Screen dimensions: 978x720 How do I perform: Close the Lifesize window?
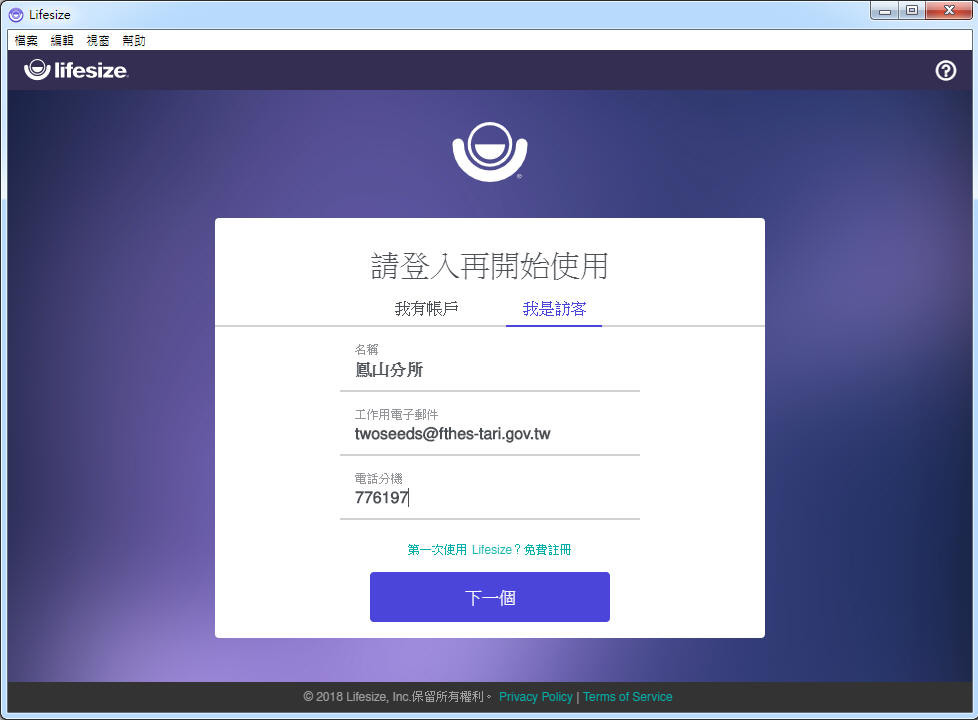949,11
